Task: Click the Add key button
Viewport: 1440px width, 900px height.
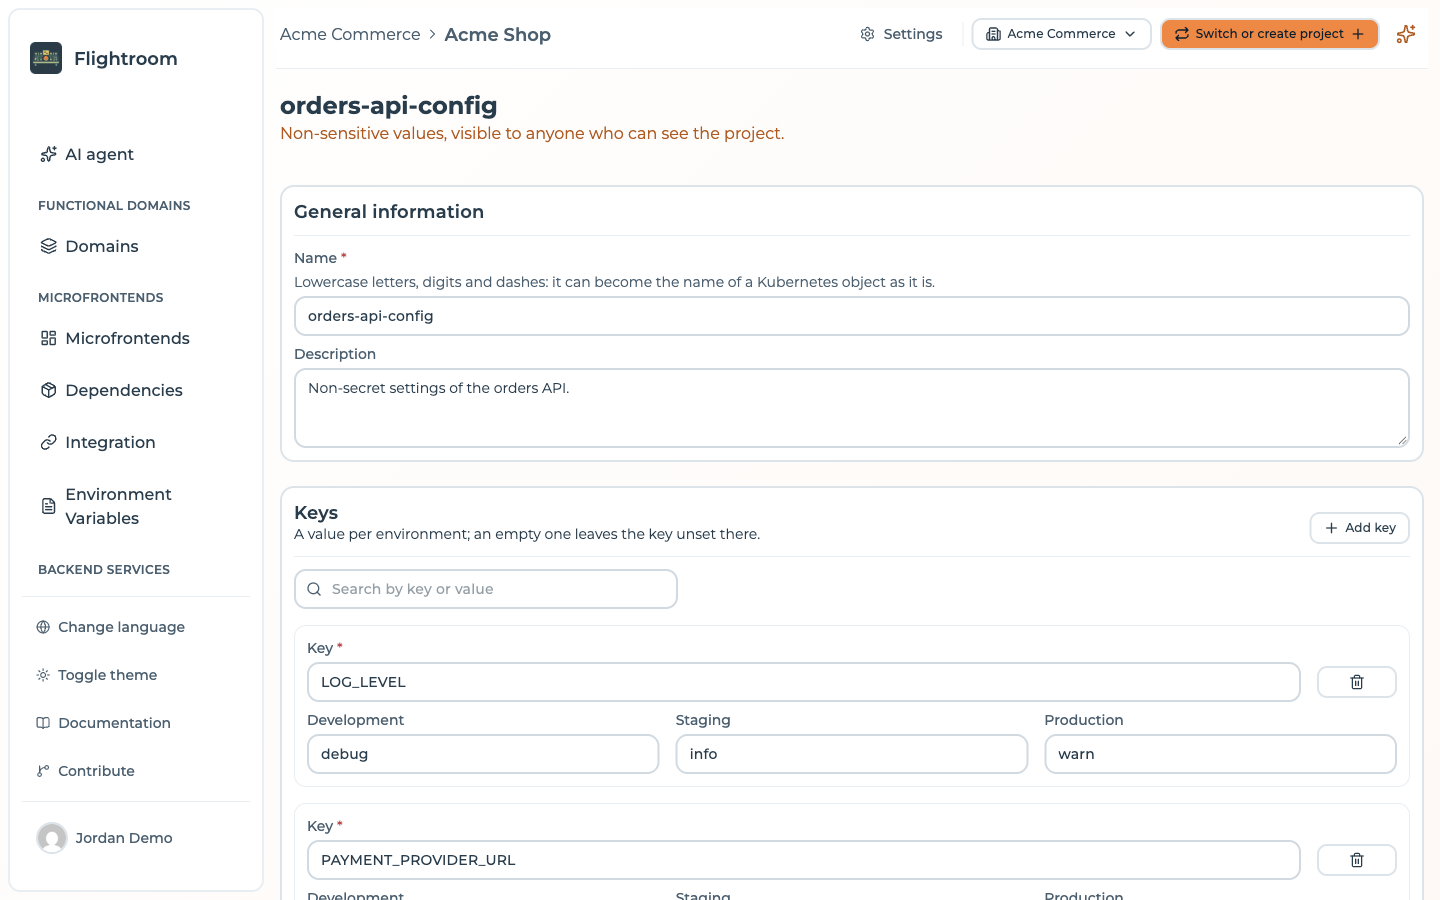Action: click(x=1360, y=528)
